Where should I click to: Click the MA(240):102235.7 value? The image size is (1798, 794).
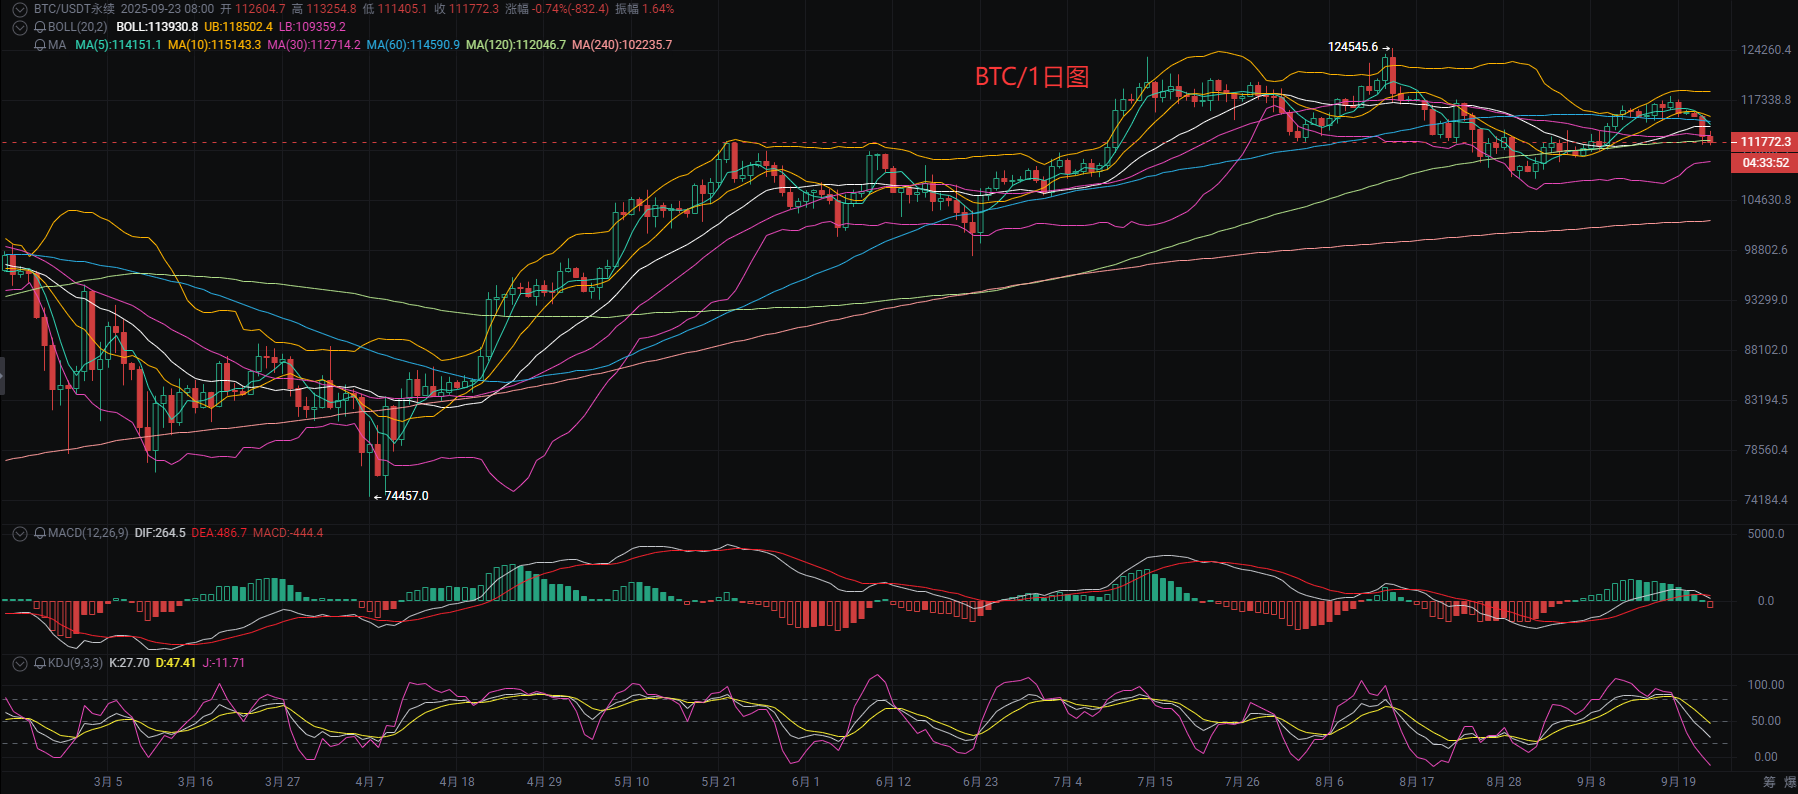click(622, 45)
